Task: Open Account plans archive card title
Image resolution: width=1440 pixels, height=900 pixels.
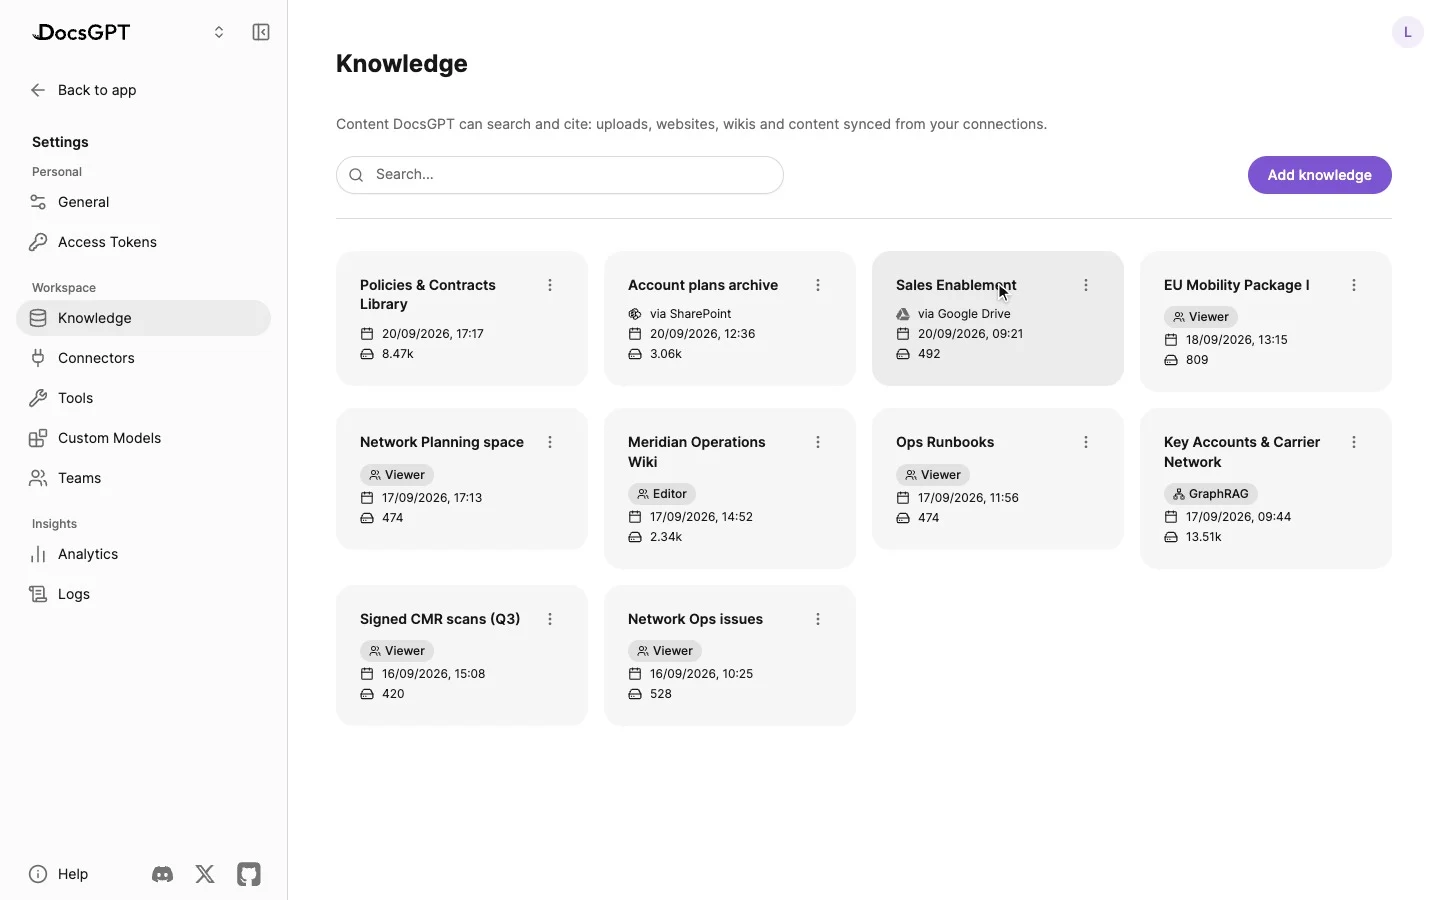Action: pyautogui.click(x=703, y=285)
